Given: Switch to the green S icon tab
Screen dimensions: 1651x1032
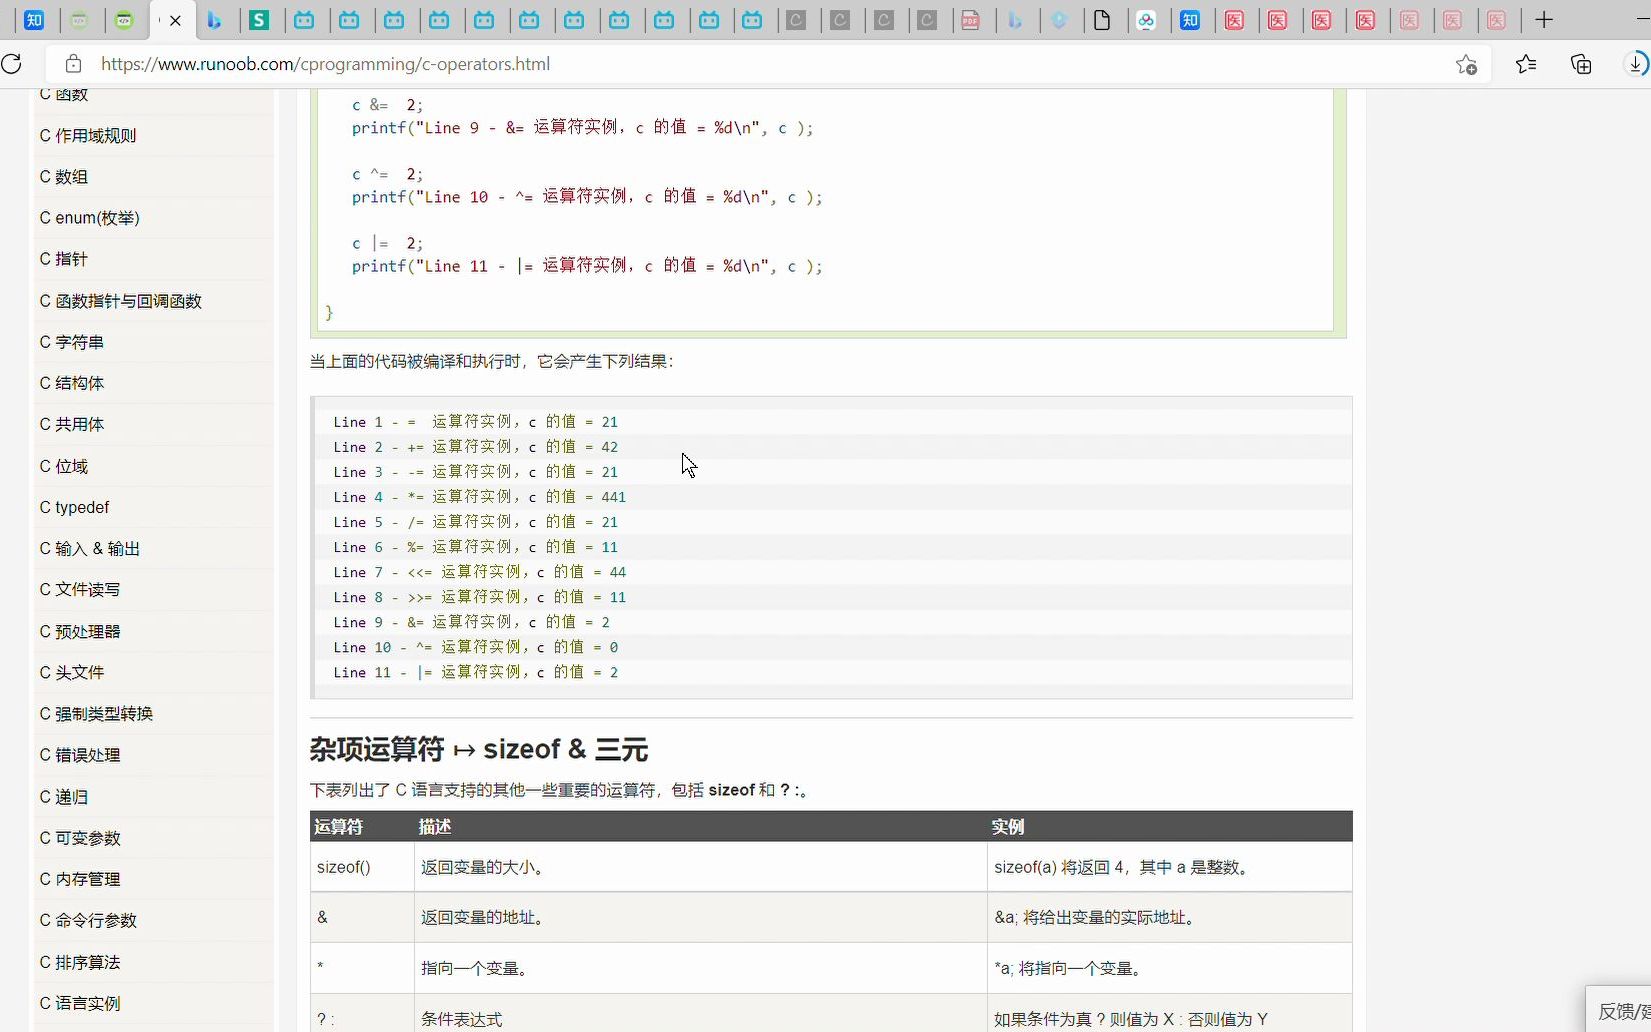Looking at the screenshot, I should [x=259, y=20].
